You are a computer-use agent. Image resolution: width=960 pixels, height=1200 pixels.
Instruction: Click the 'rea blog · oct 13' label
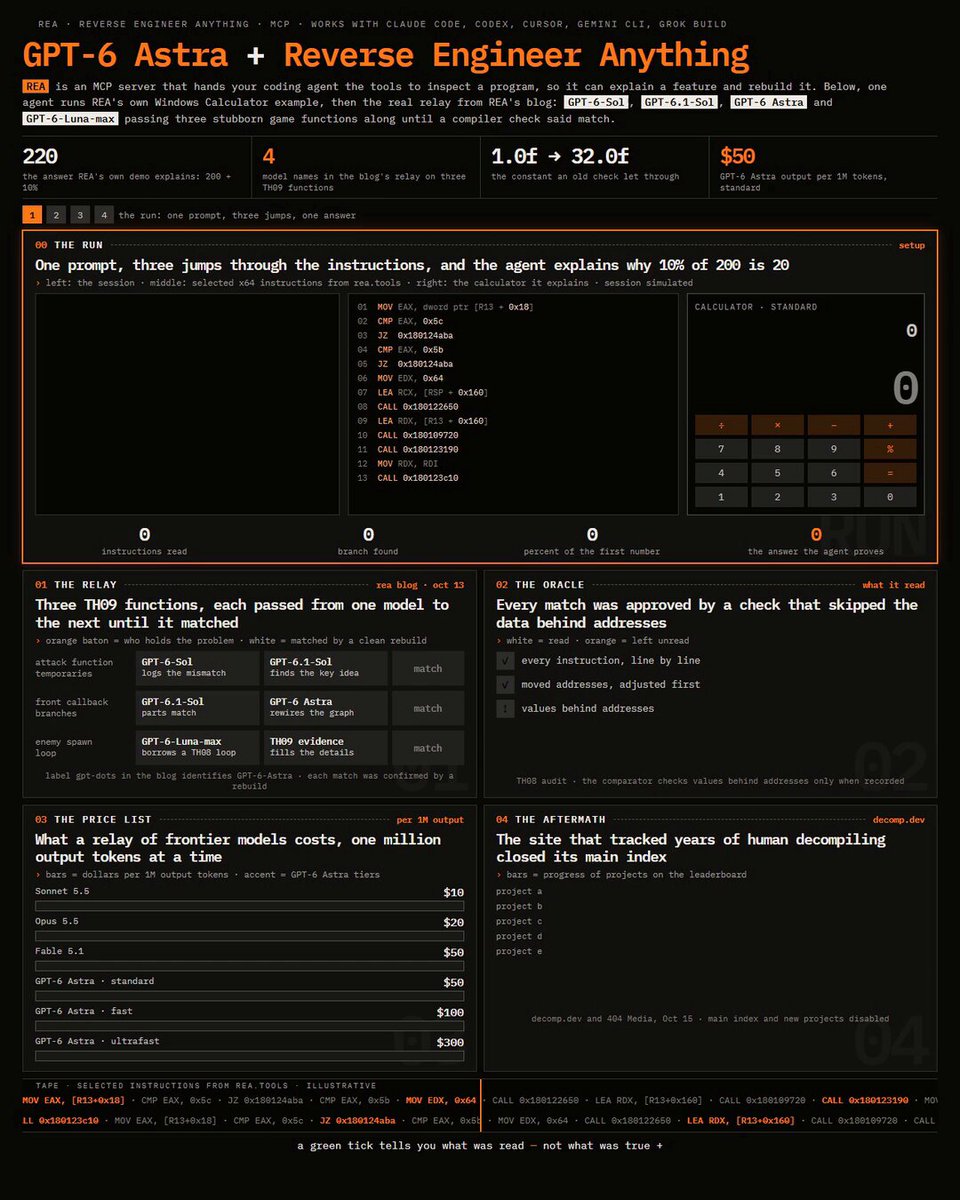pos(420,585)
